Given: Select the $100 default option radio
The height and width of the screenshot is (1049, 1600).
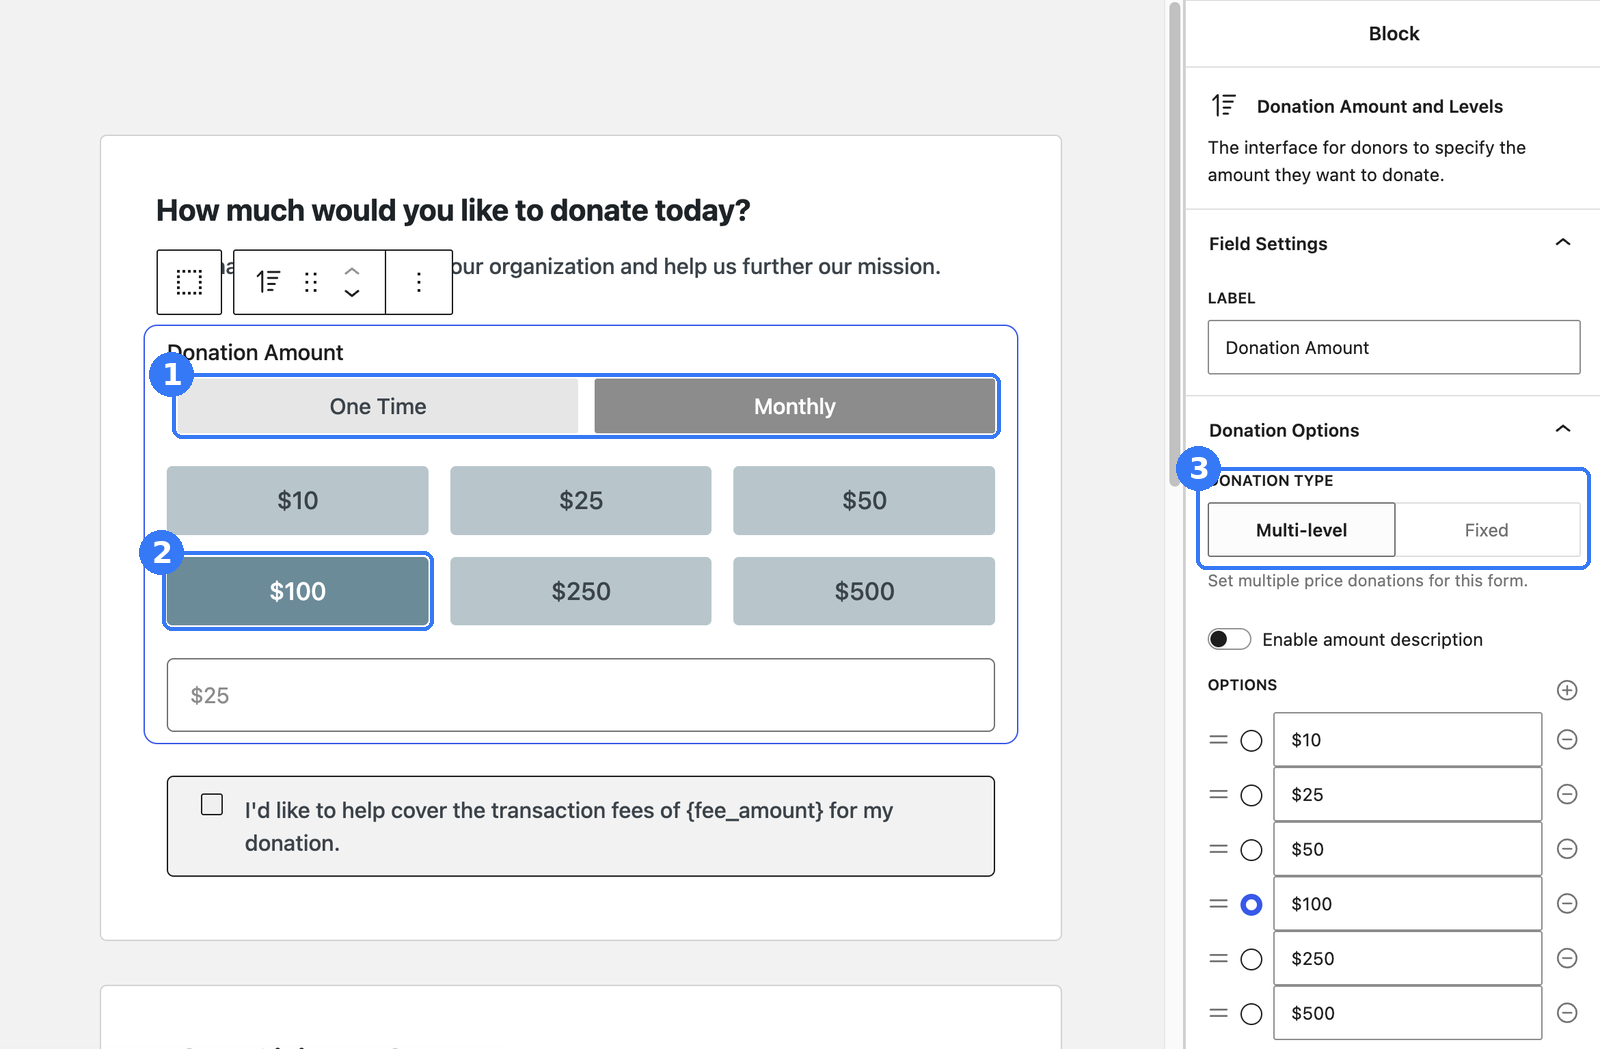Looking at the screenshot, I should (x=1251, y=905).
